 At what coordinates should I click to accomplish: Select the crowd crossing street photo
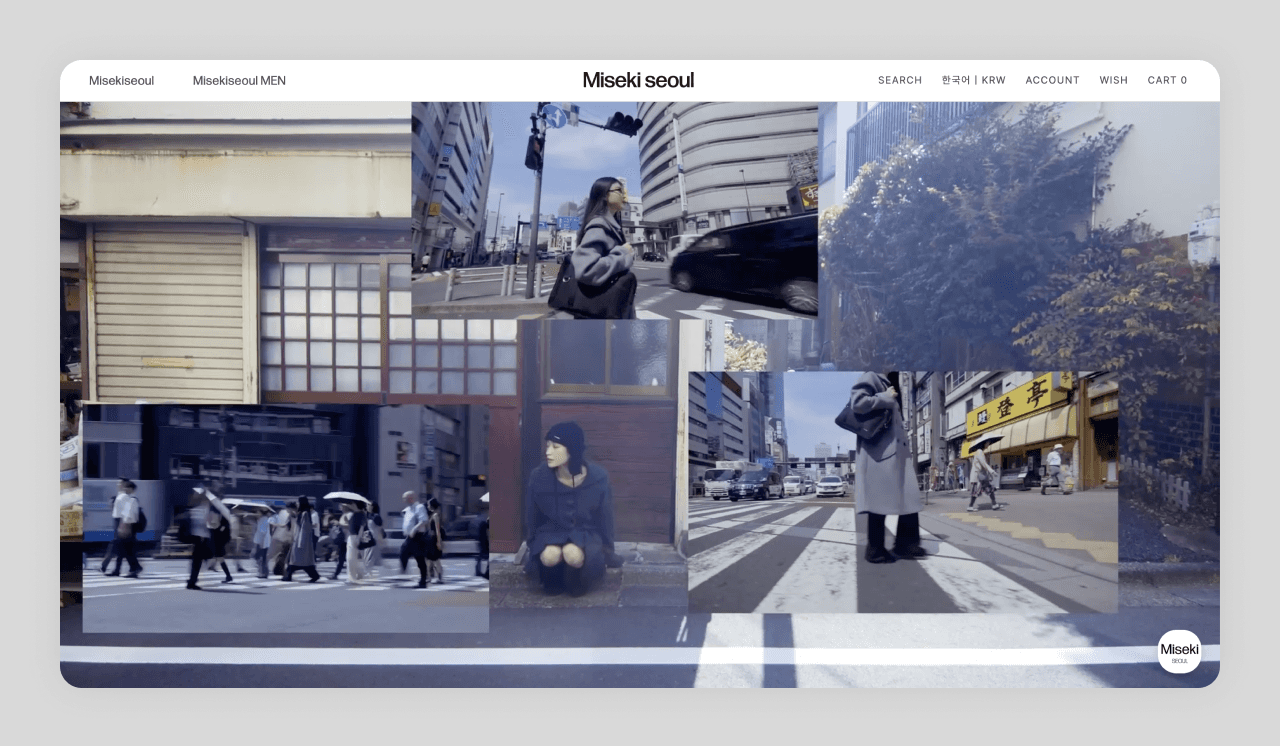click(286, 518)
